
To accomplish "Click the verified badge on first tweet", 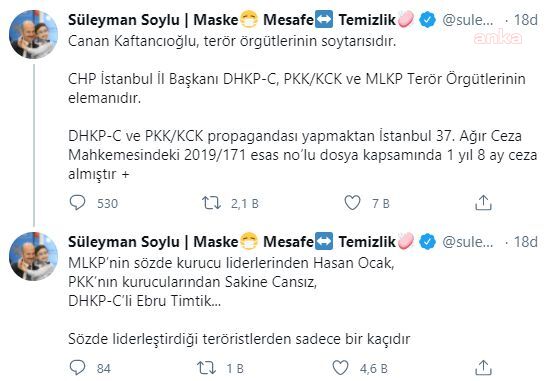I will click(x=427, y=20).
